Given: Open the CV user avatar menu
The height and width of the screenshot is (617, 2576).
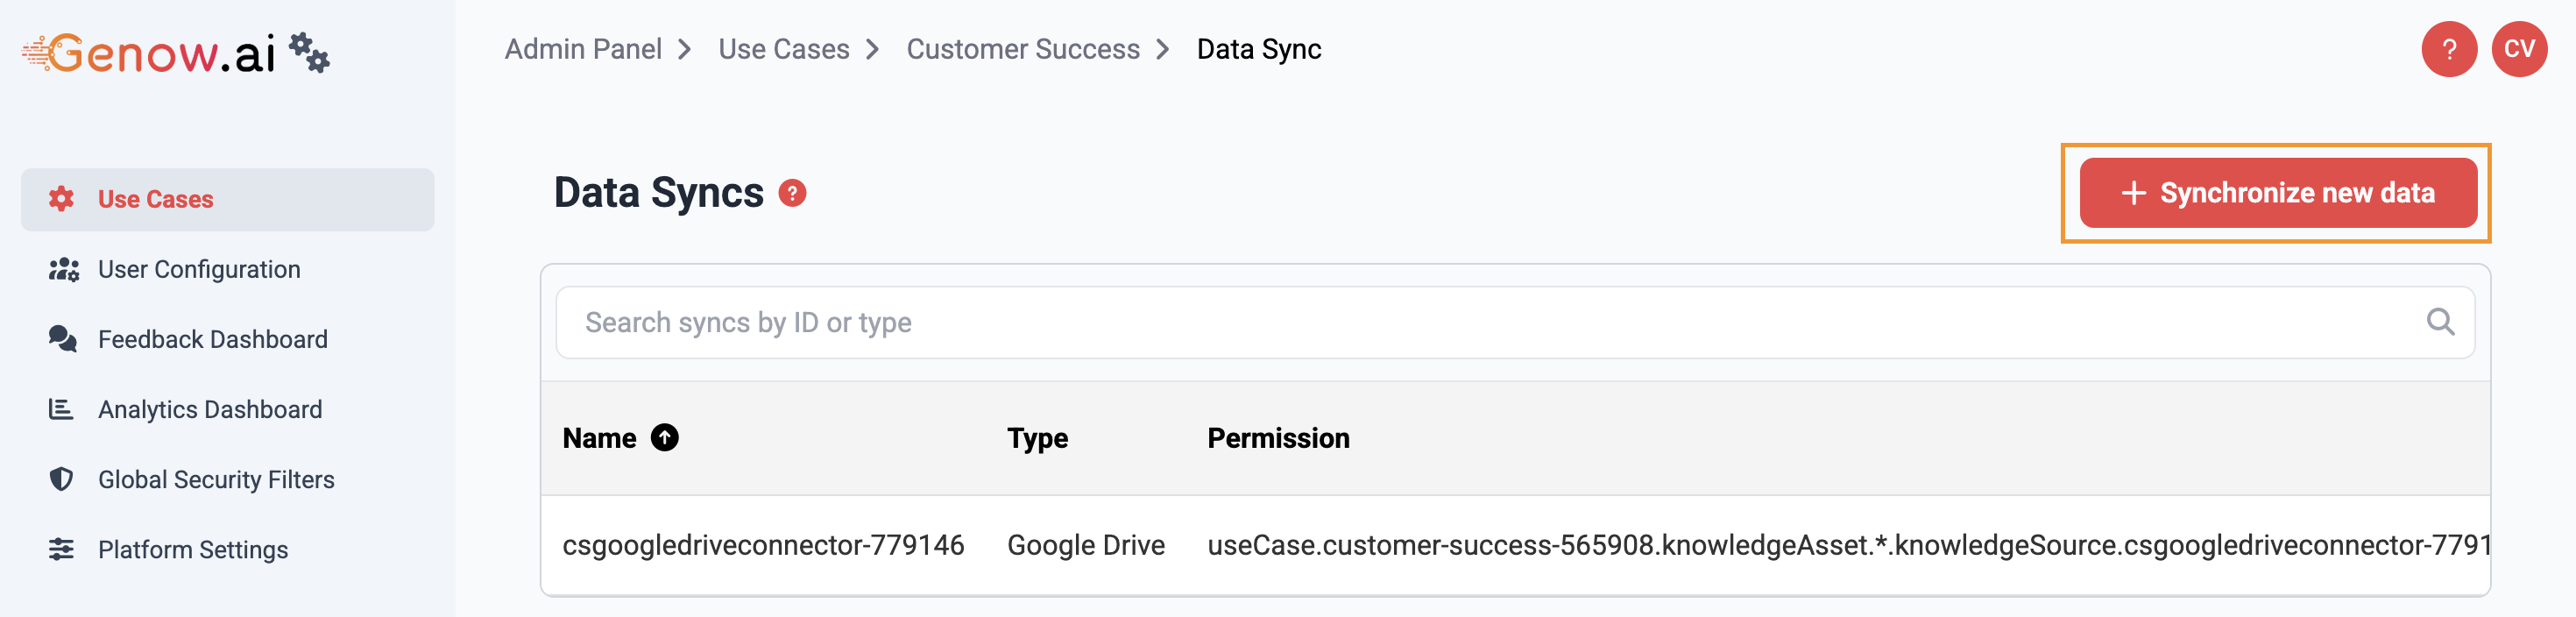Looking at the screenshot, I should 2518,49.
